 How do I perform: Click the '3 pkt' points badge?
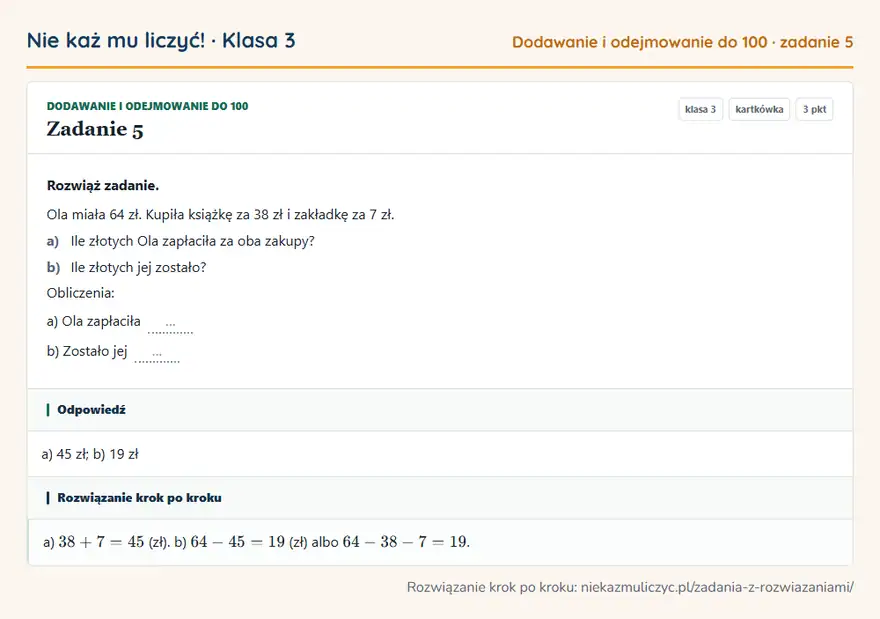click(814, 109)
